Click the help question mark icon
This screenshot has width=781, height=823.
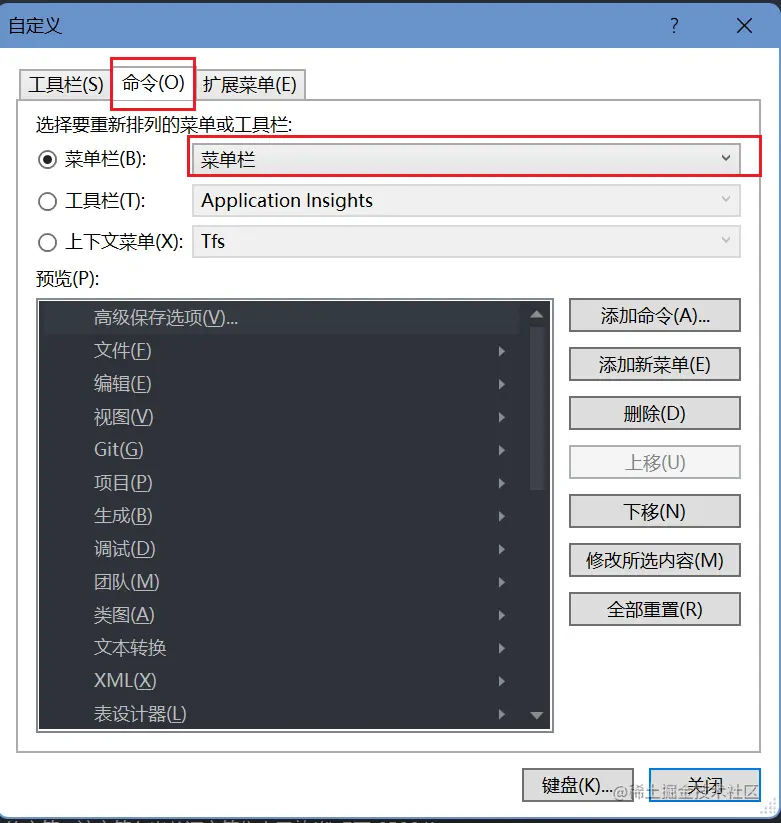coord(674,25)
